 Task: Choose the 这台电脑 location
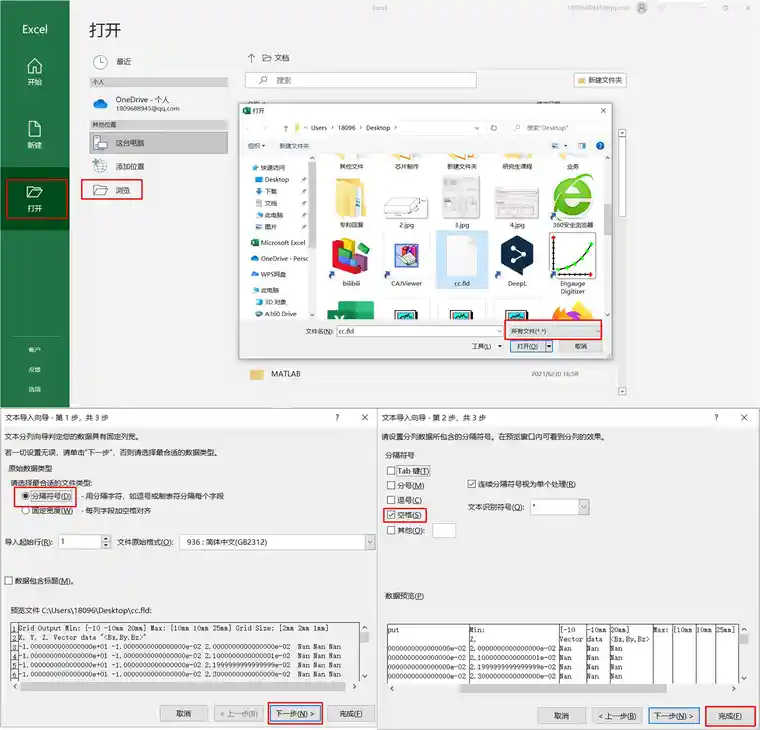click(x=158, y=143)
